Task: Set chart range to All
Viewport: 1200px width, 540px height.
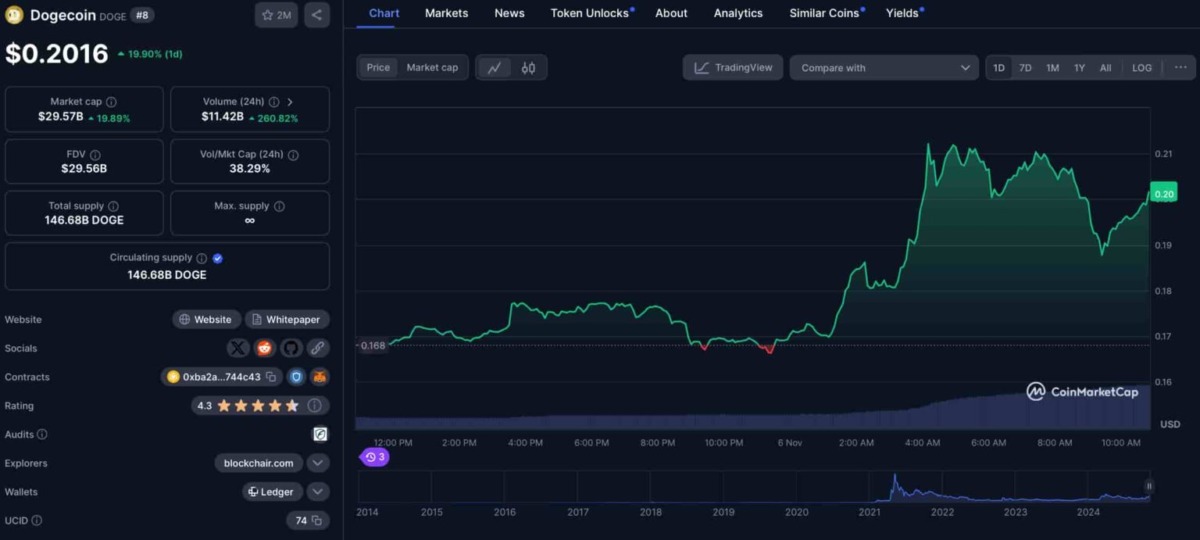Action: click(1105, 68)
